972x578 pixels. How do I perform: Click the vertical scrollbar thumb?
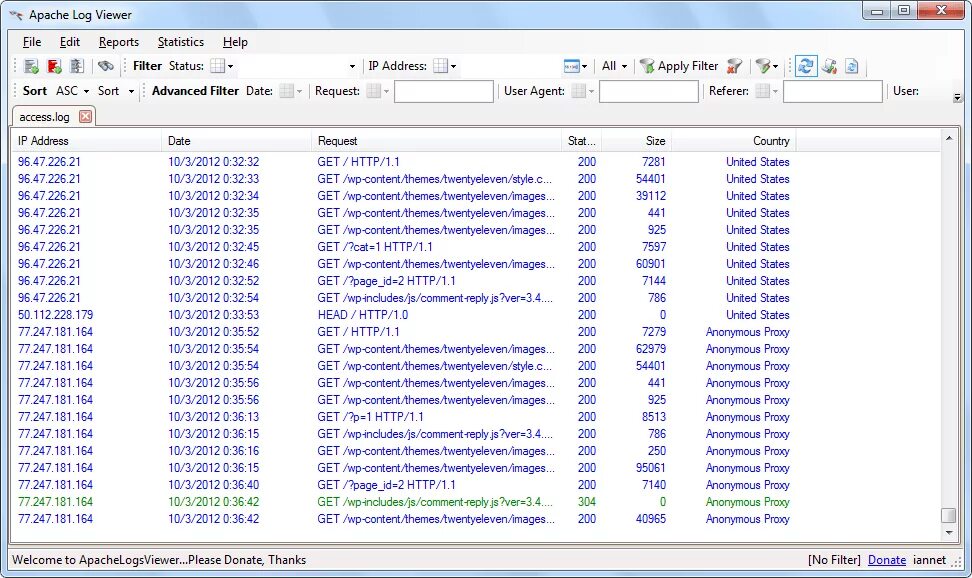point(948,515)
